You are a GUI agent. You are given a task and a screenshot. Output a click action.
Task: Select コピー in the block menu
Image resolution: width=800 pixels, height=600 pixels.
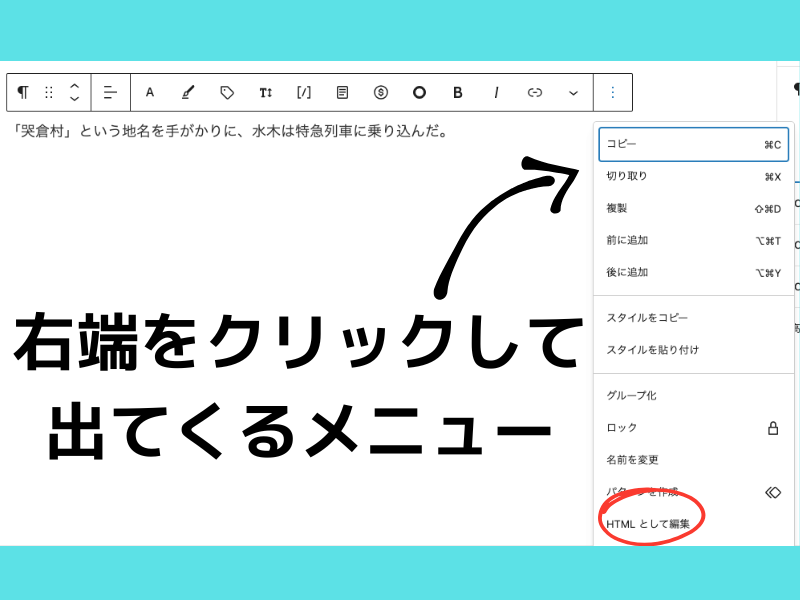693,144
